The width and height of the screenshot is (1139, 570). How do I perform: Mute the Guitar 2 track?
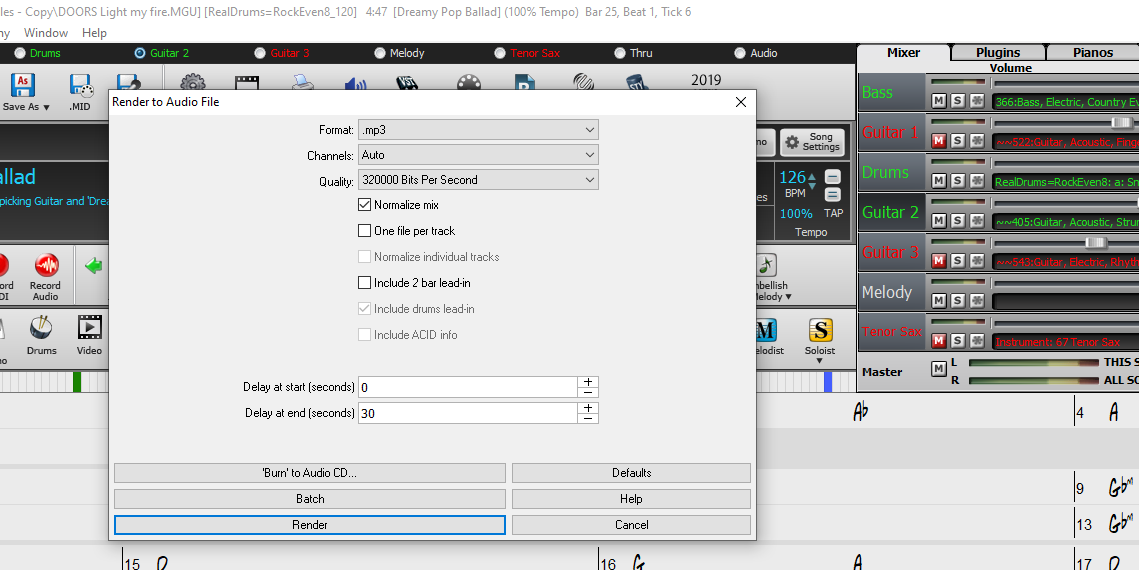[939, 220]
